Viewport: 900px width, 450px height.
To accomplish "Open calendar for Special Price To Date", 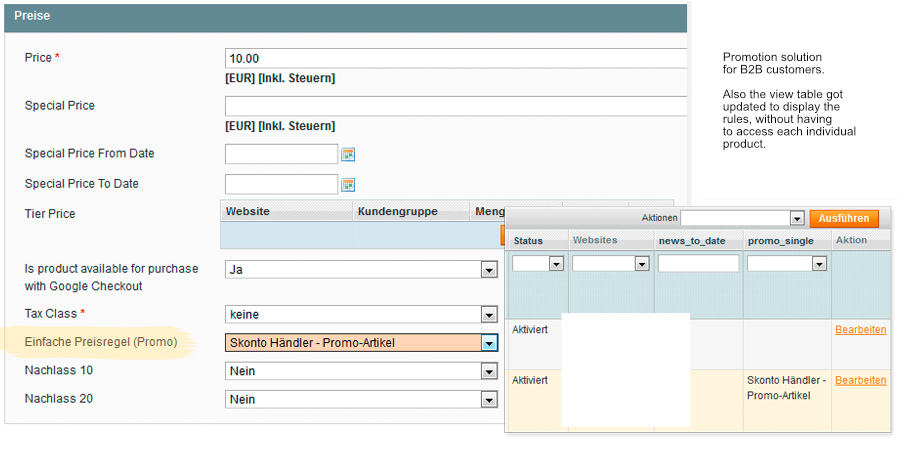I will (348, 184).
